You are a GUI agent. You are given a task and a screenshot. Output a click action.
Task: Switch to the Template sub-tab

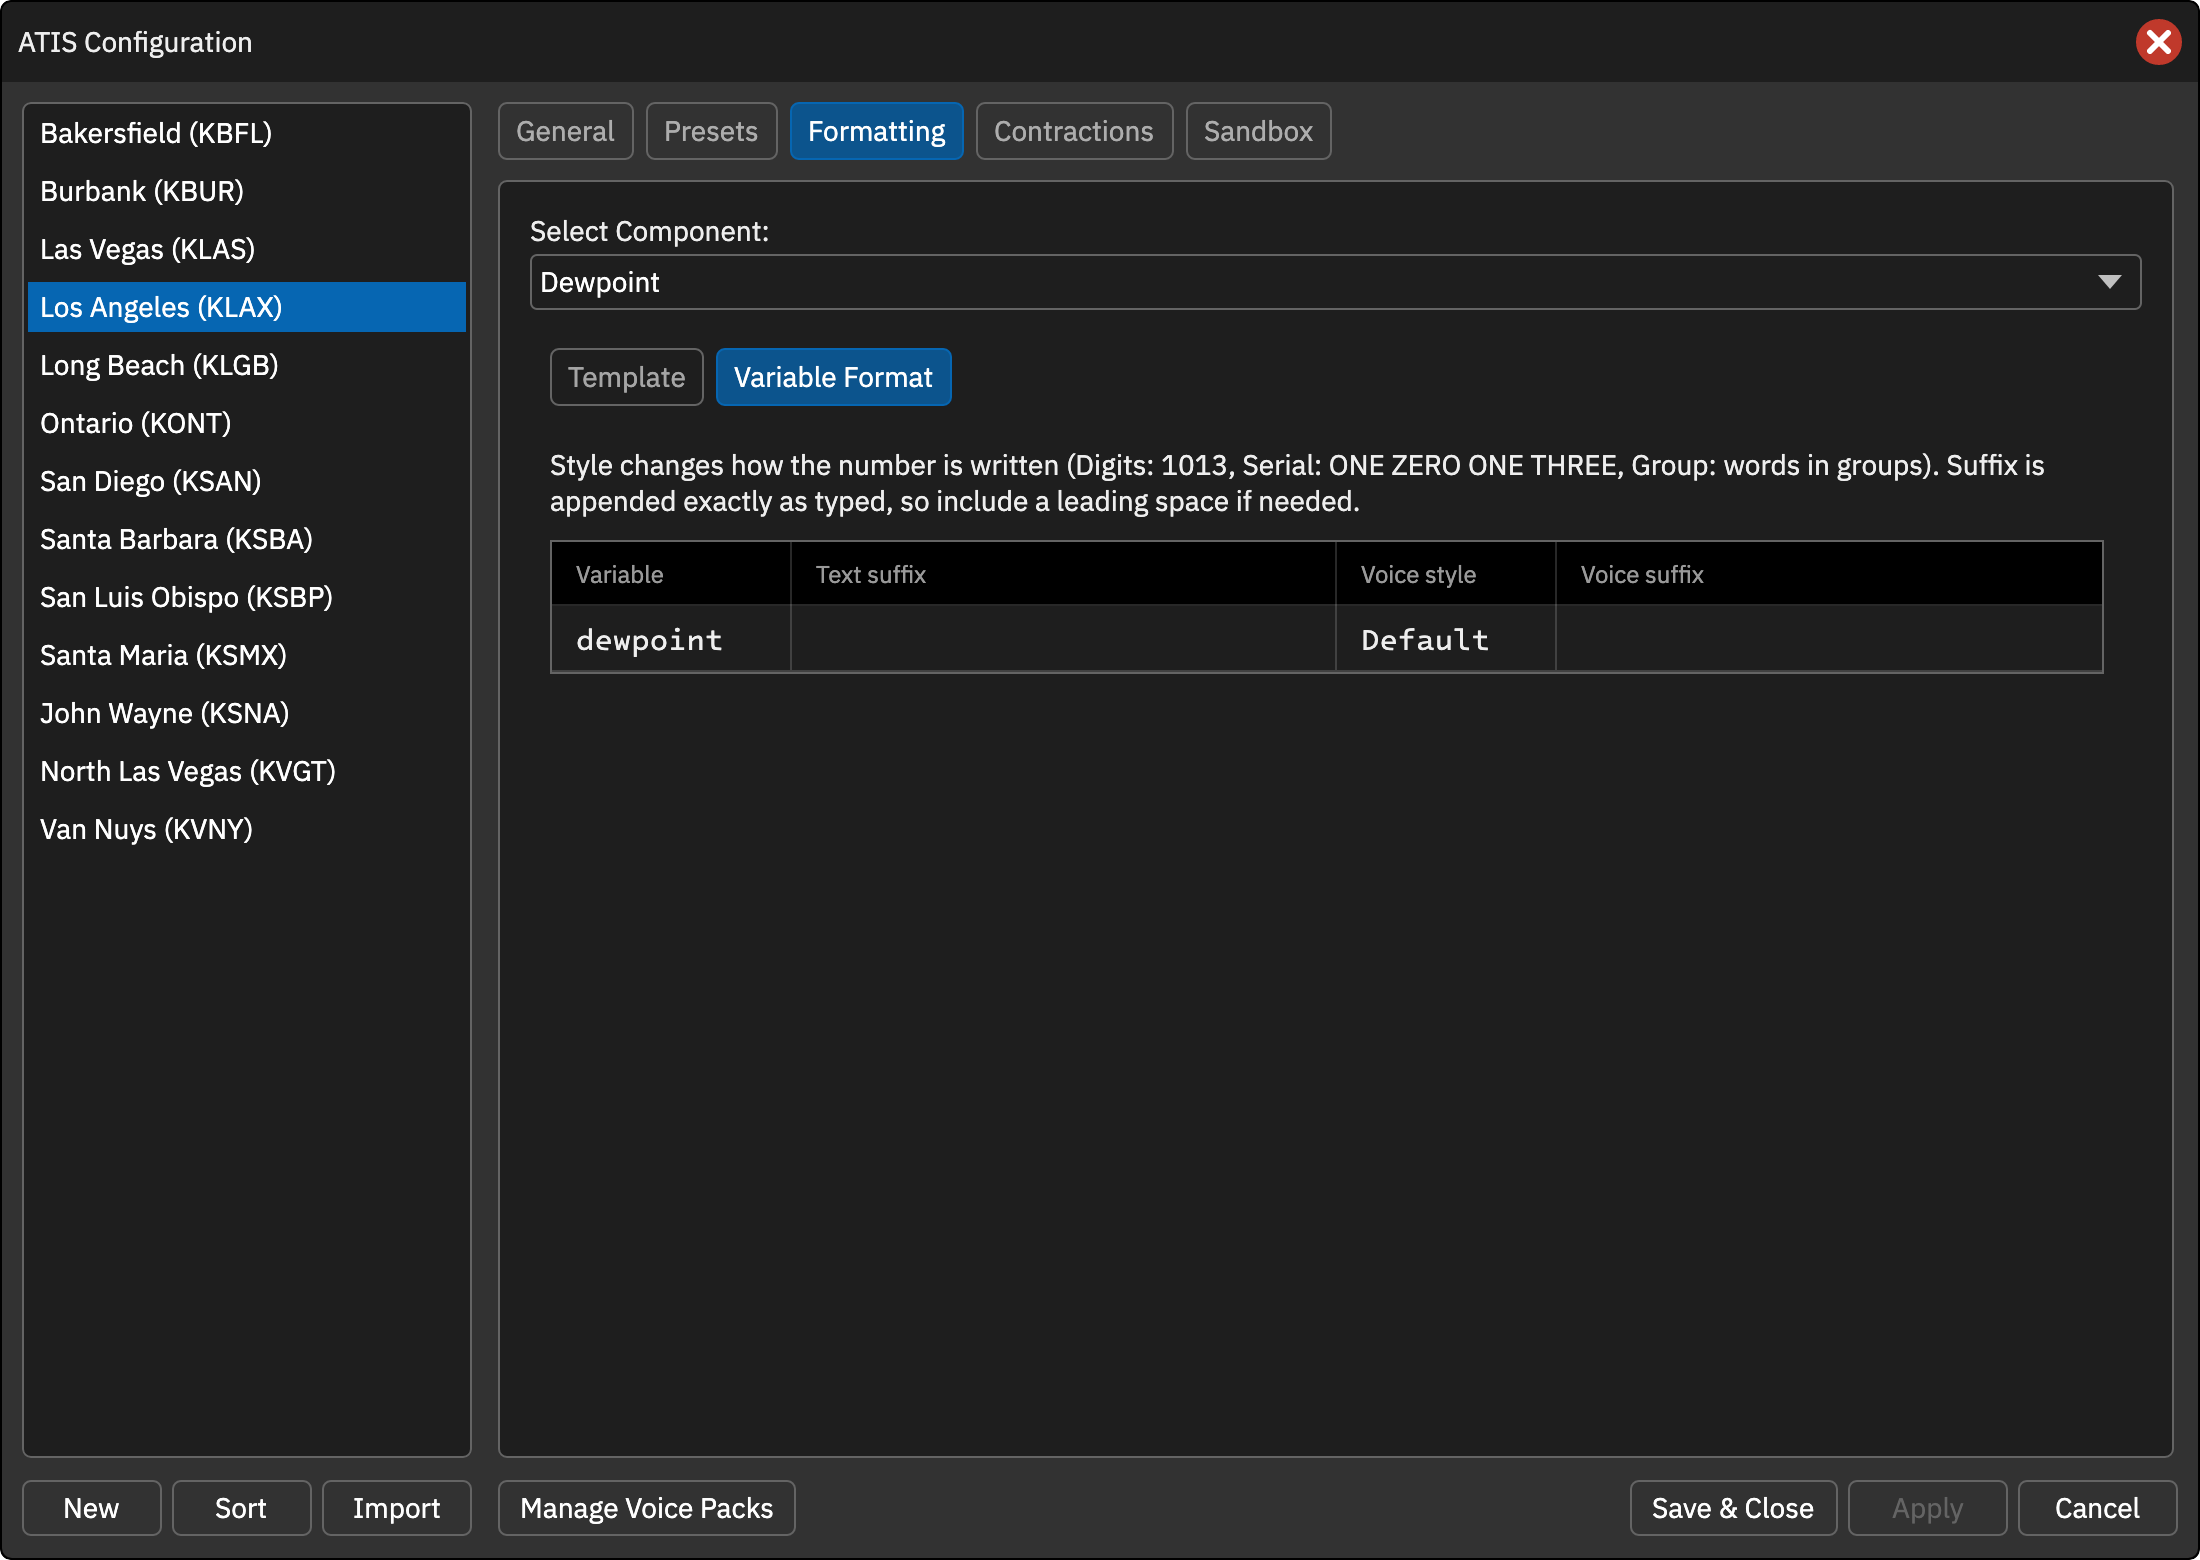pos(626,377)
